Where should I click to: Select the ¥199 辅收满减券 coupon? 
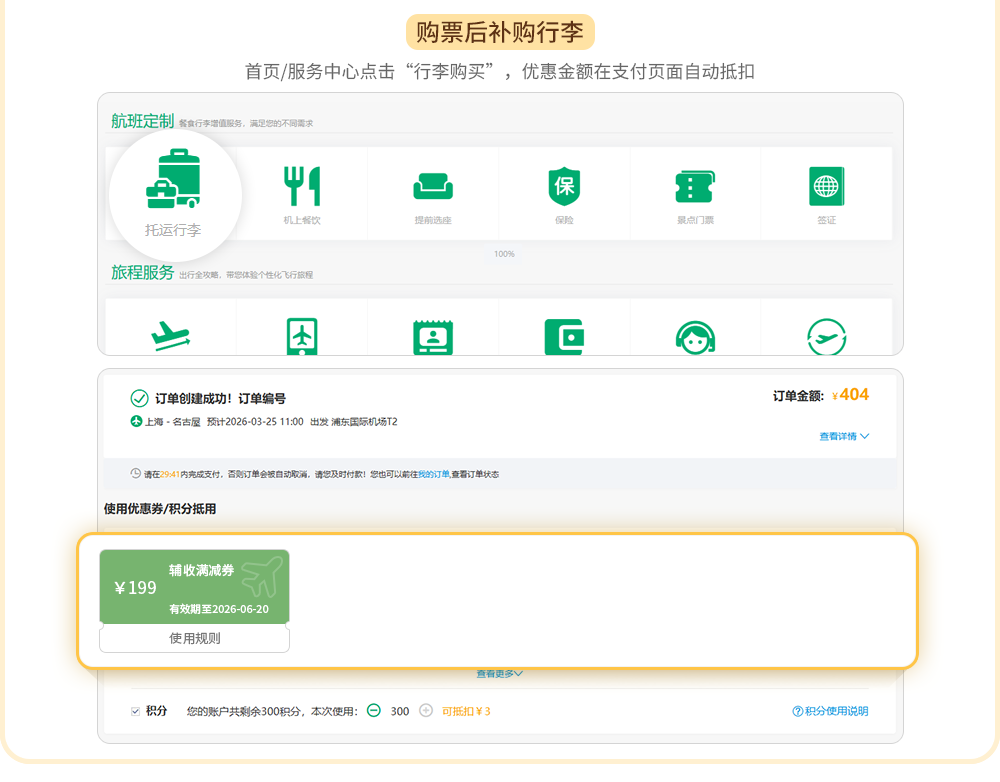click(195, 587)
